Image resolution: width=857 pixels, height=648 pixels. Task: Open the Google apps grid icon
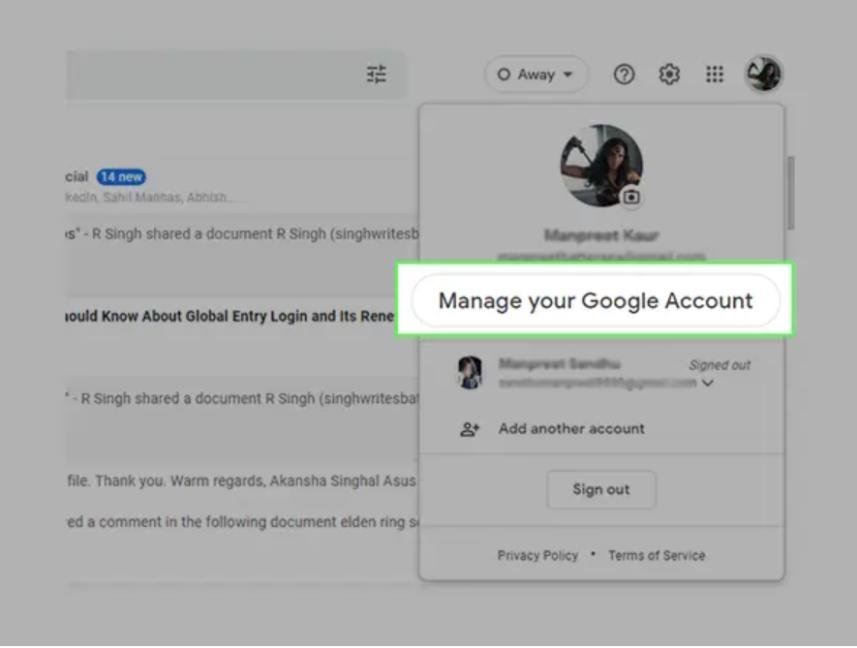coord(714,75)
